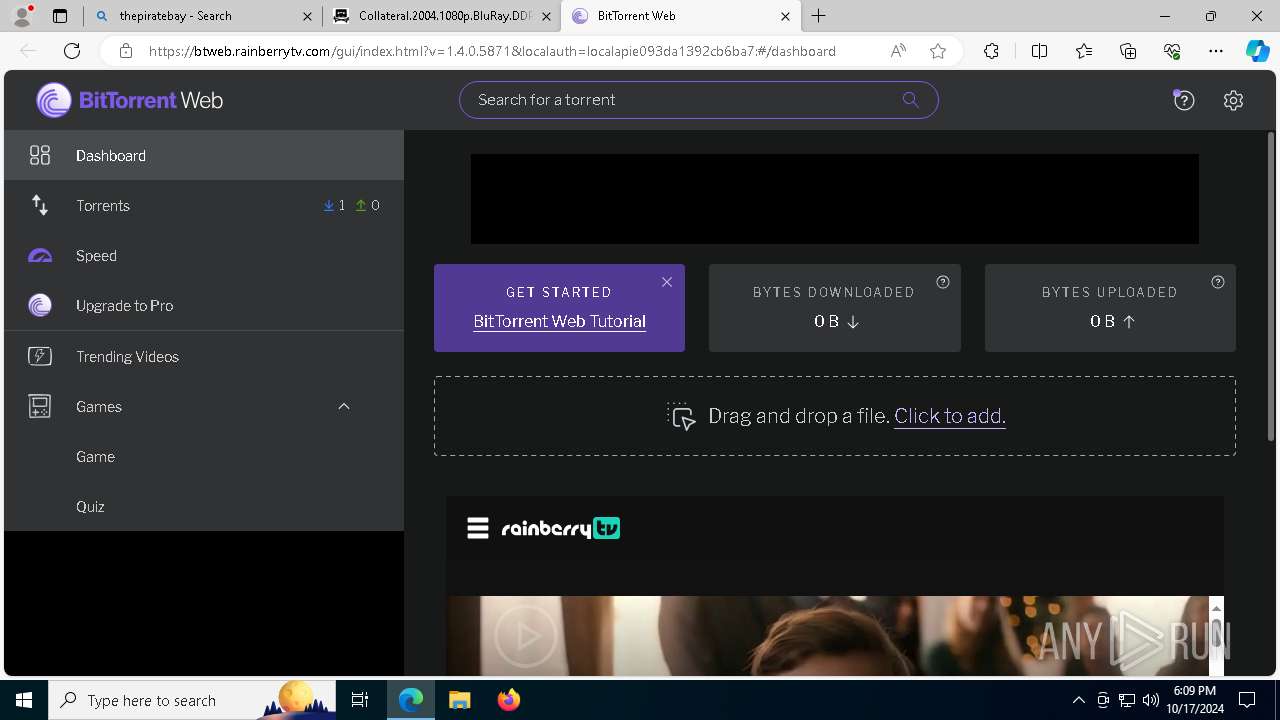Click the rainberry tv logo
Image resolution: width=1280 pixels, height=720 pixels.
tap(560, 528)
